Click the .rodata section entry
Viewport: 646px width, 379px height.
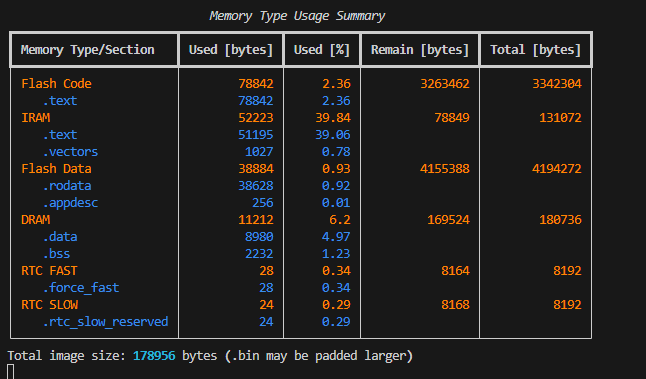point(67,186)
